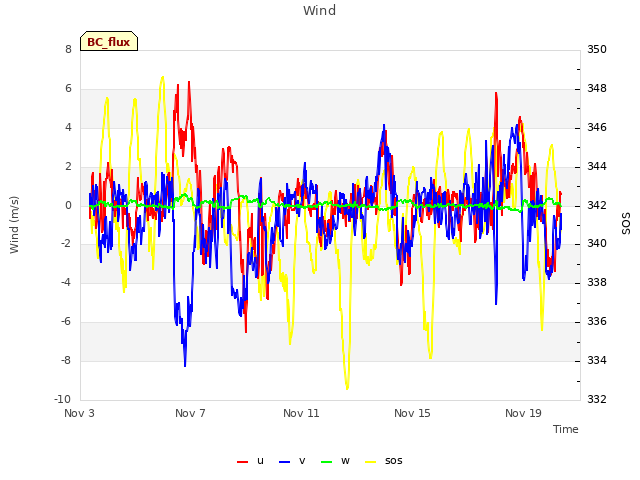640x480 pixels.
Task: Click the green w legend swatch
Action: tap(327, 462)
